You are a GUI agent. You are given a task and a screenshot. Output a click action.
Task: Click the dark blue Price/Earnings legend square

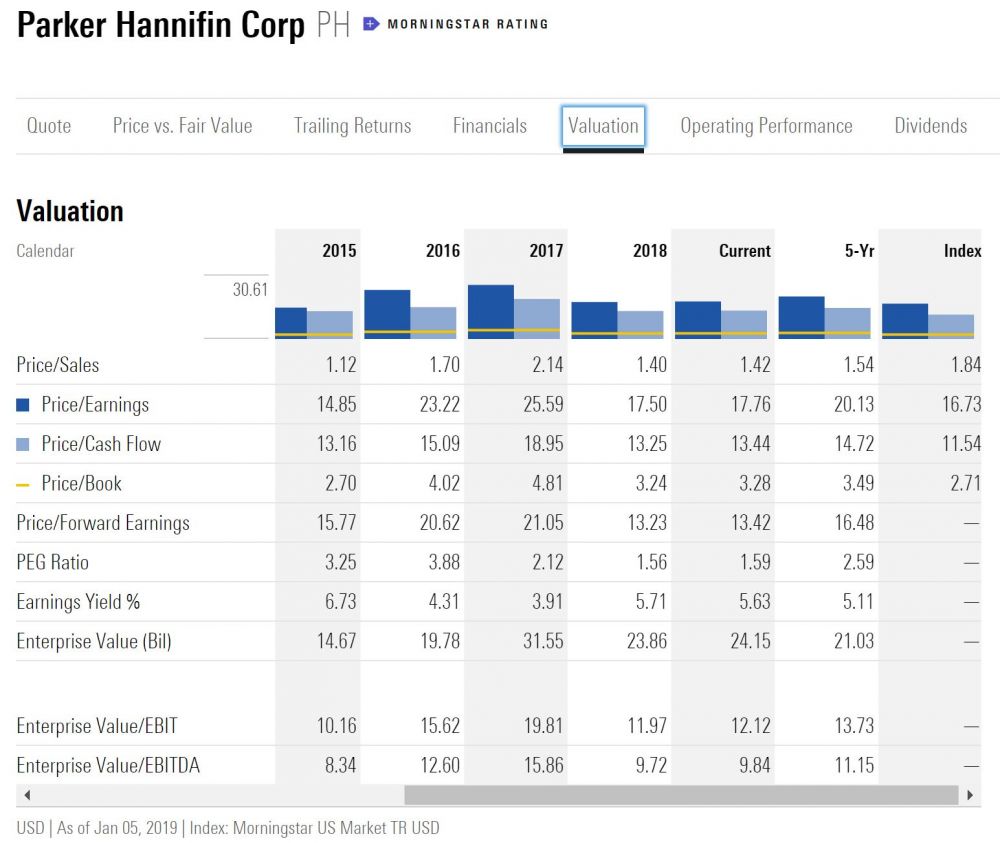click(x=23, y=405)
